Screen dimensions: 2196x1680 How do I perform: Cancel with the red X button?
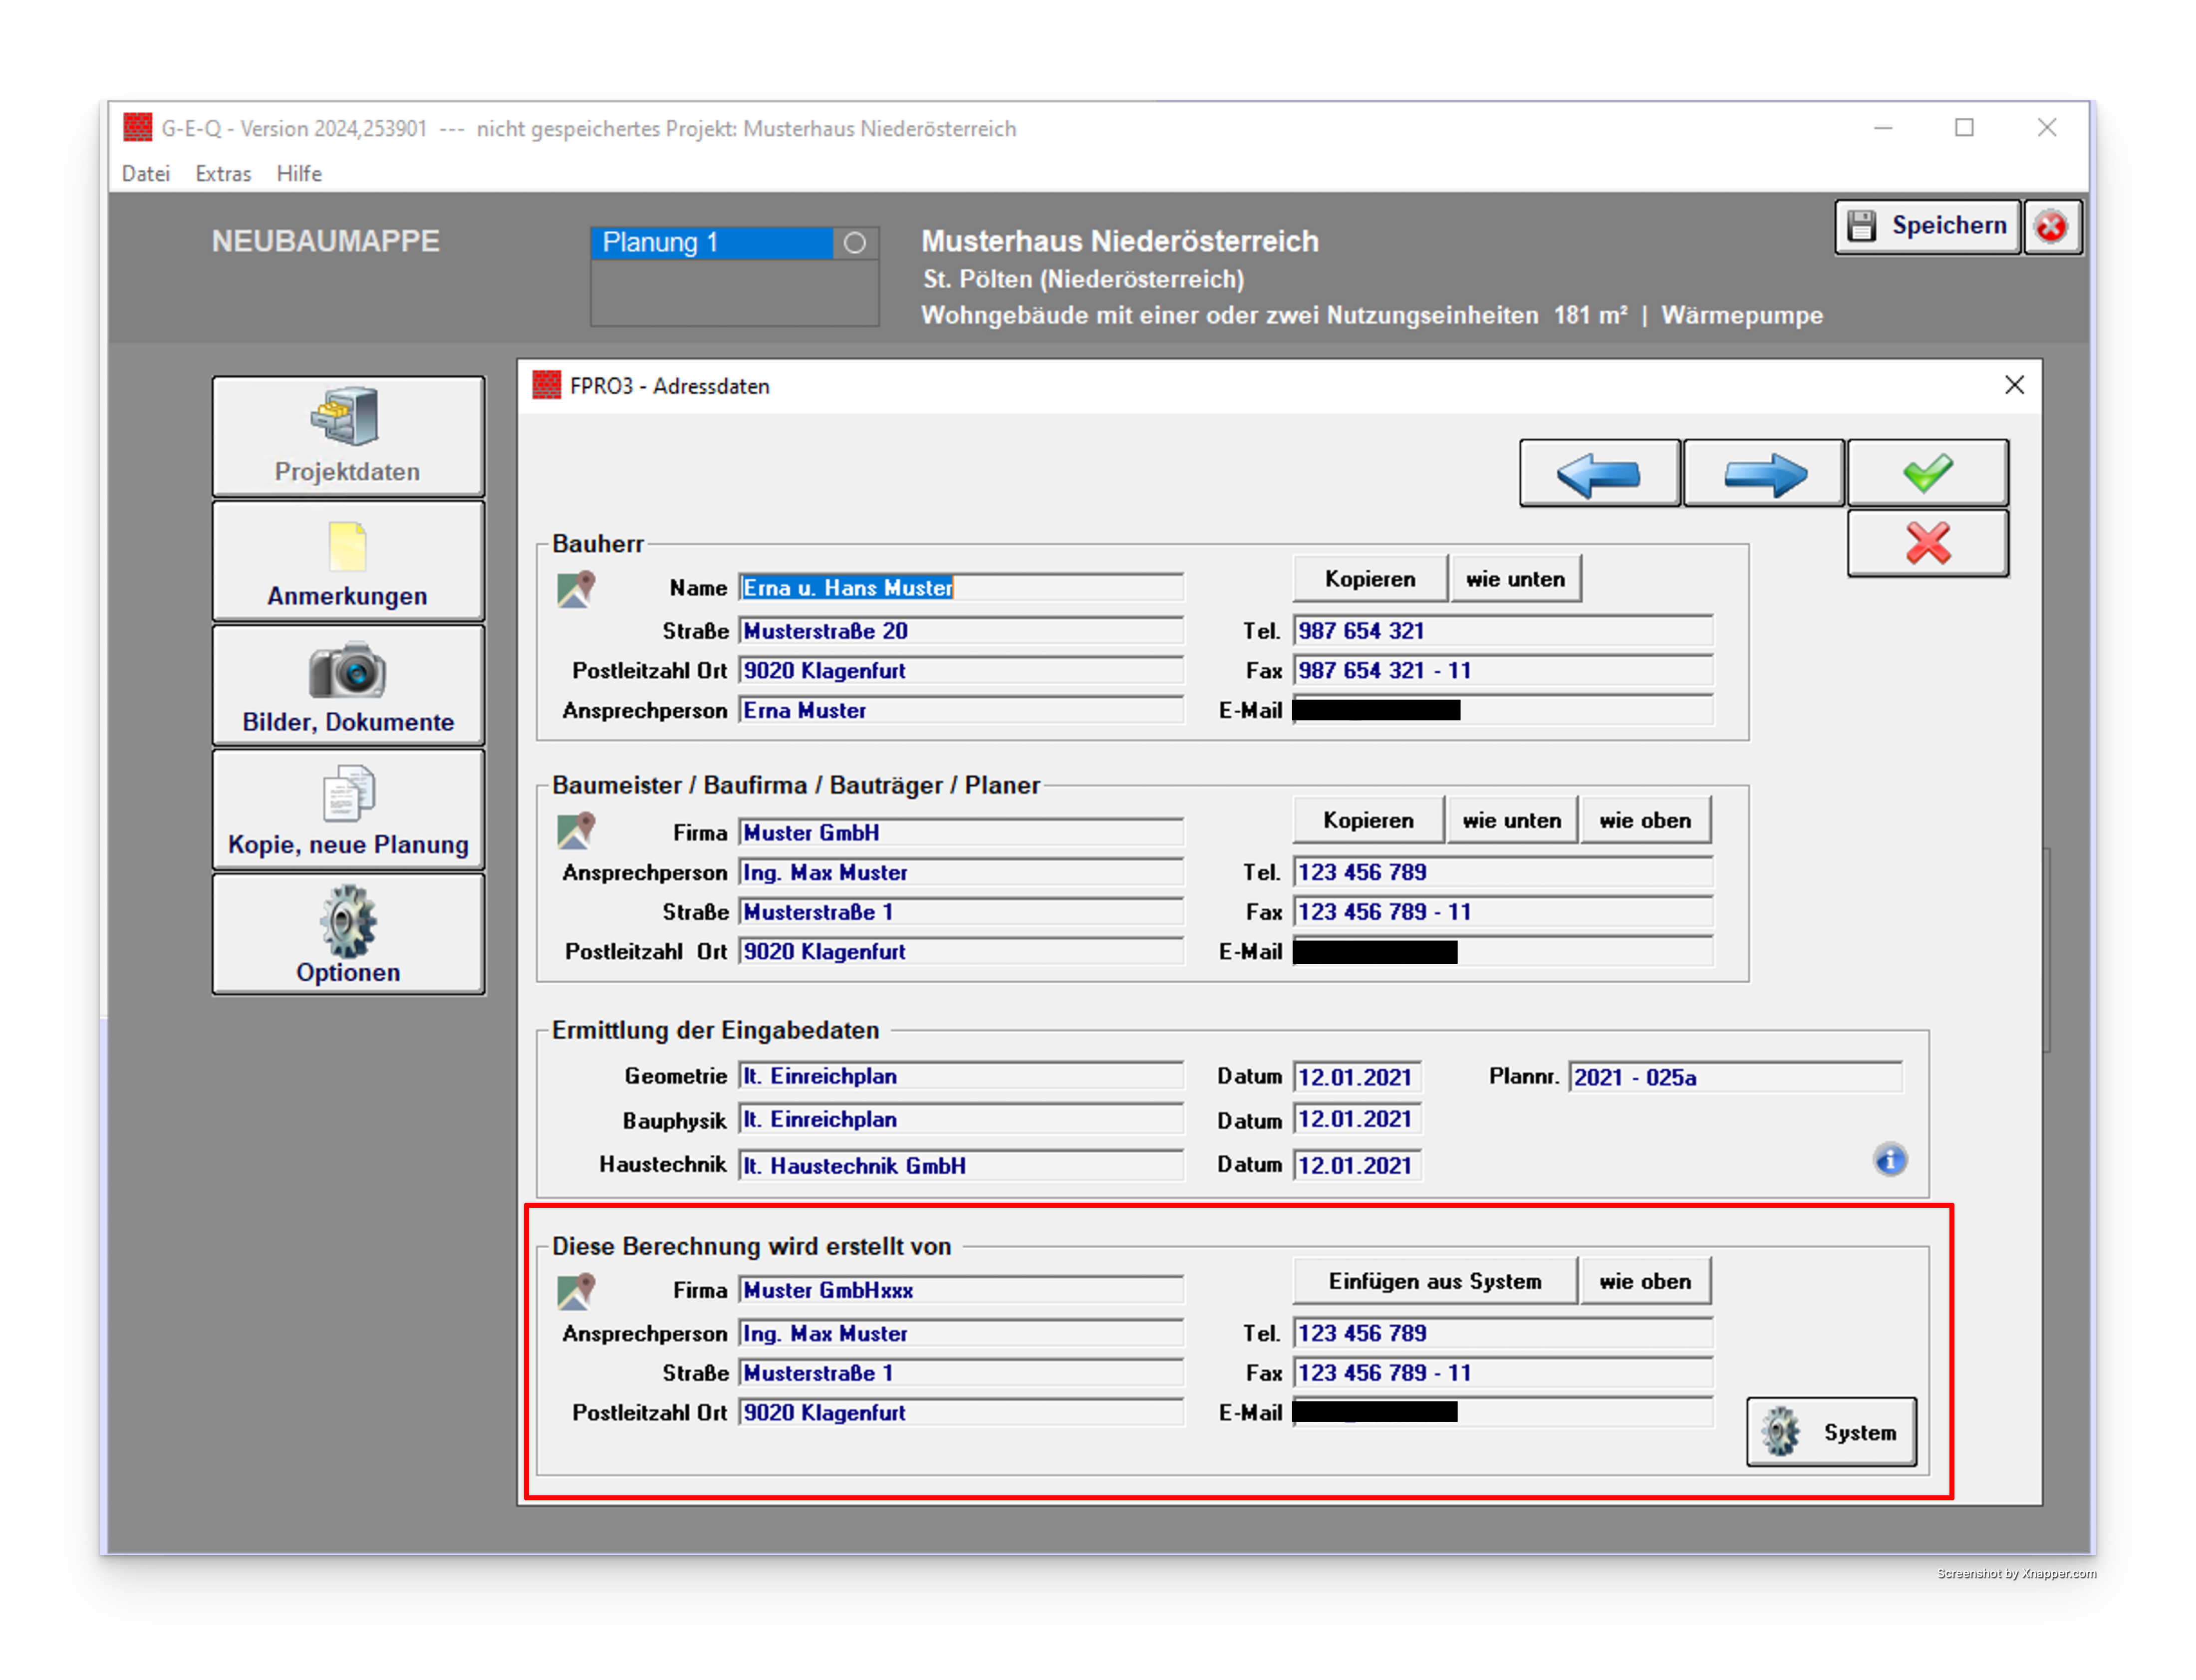pyautogui.click(x=1927, y=543)
